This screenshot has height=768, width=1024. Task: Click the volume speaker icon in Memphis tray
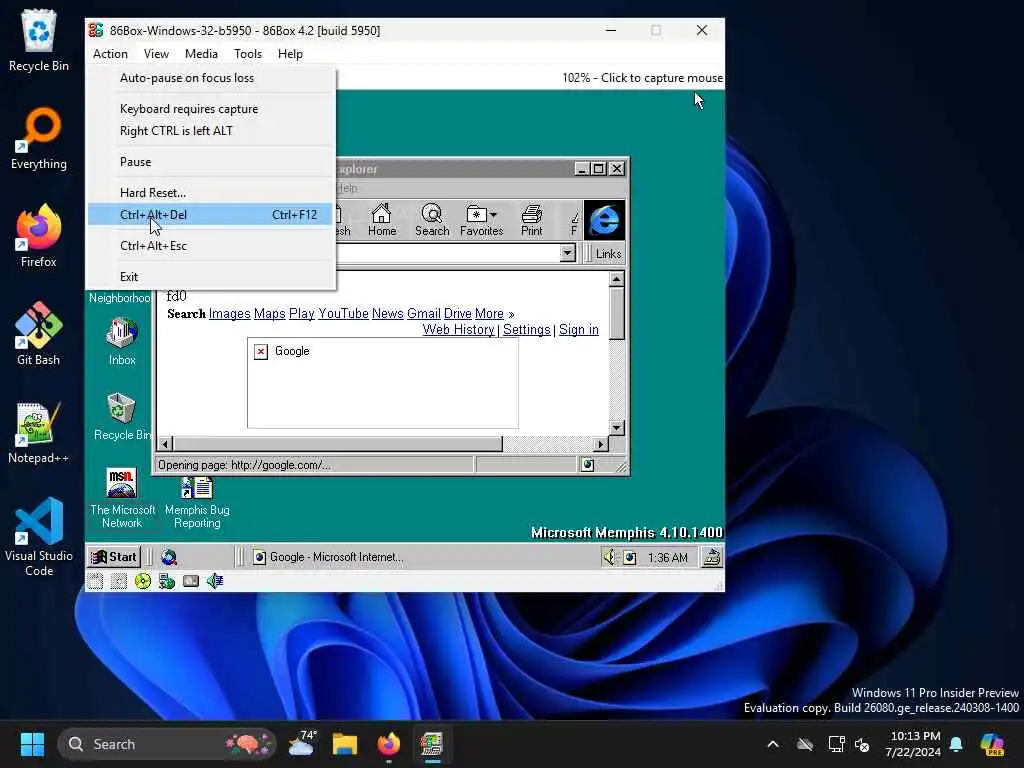click(609, 557)
